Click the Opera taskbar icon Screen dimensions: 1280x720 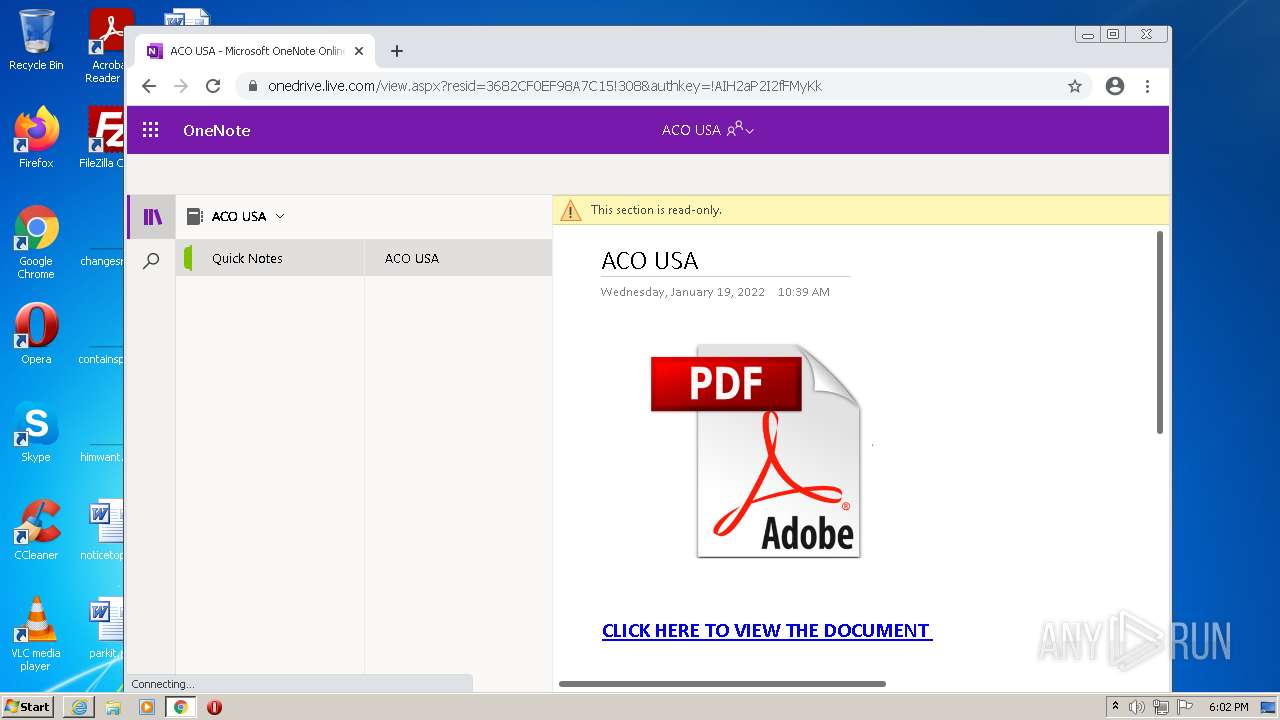pyautogui.click(x=214, y=707)
